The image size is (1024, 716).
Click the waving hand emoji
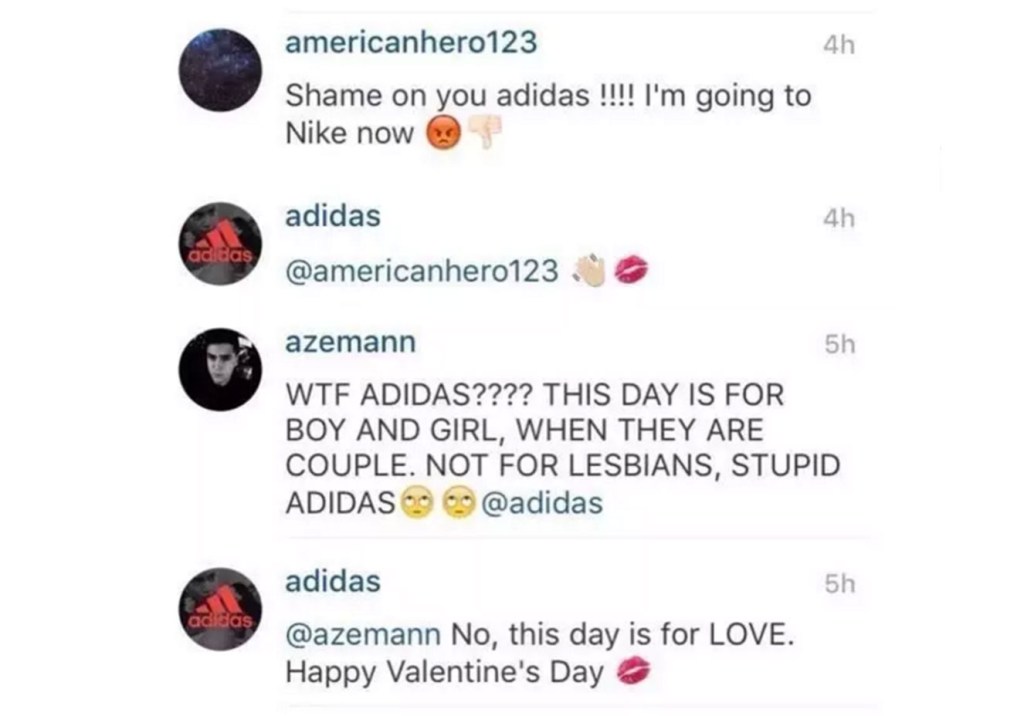pos(590,270)
